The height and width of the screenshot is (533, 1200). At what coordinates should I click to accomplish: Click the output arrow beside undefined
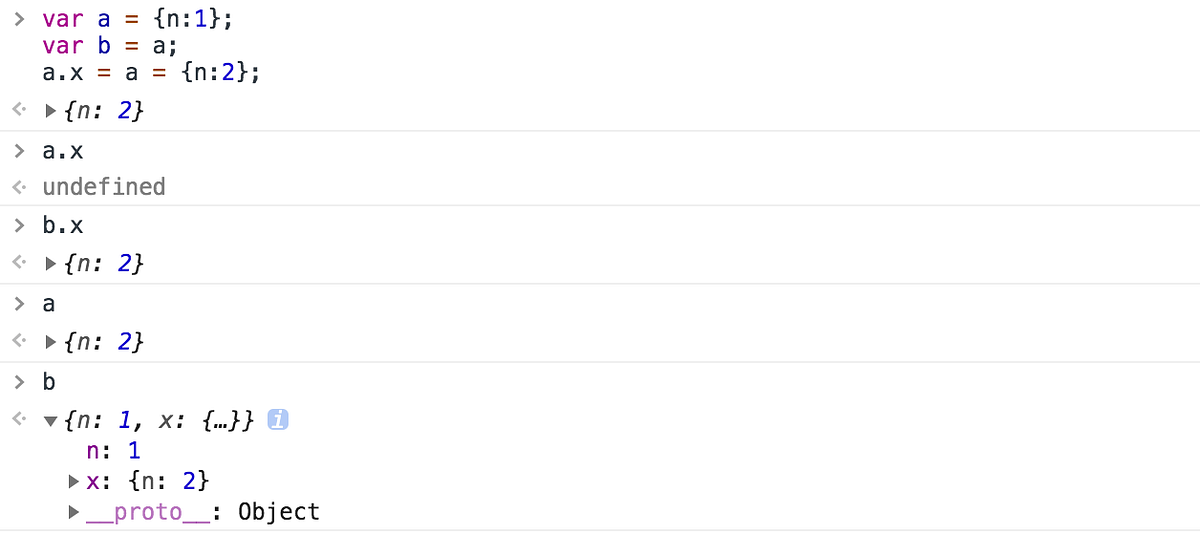(x=18, y=187)
